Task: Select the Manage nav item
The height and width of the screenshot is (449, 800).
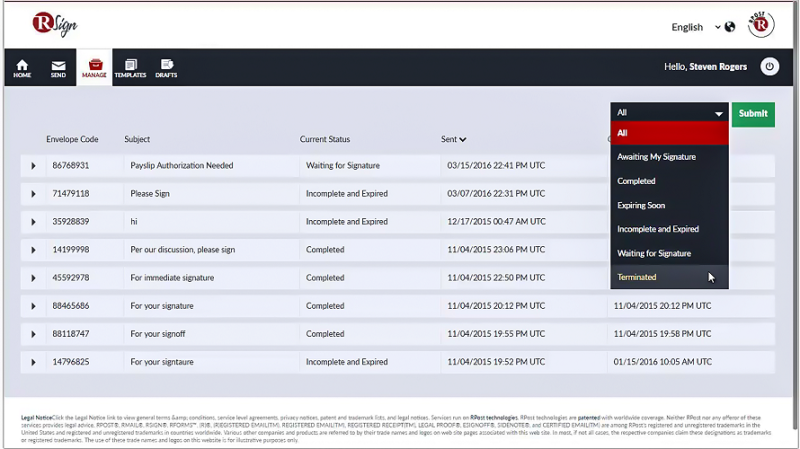Action: (x=94, y=68)
